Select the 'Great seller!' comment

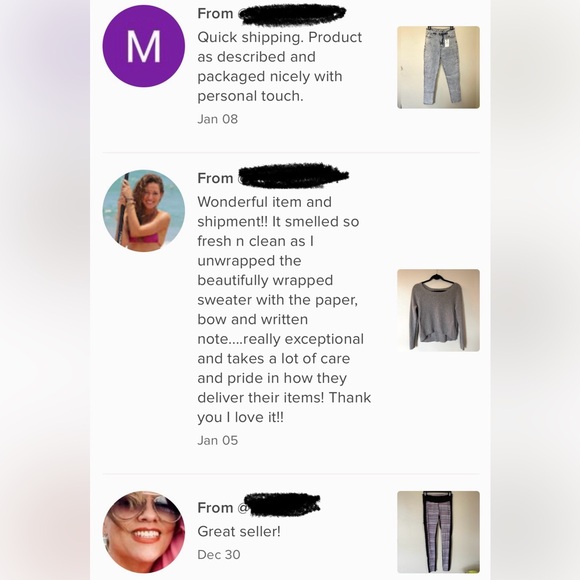point(239,532)
